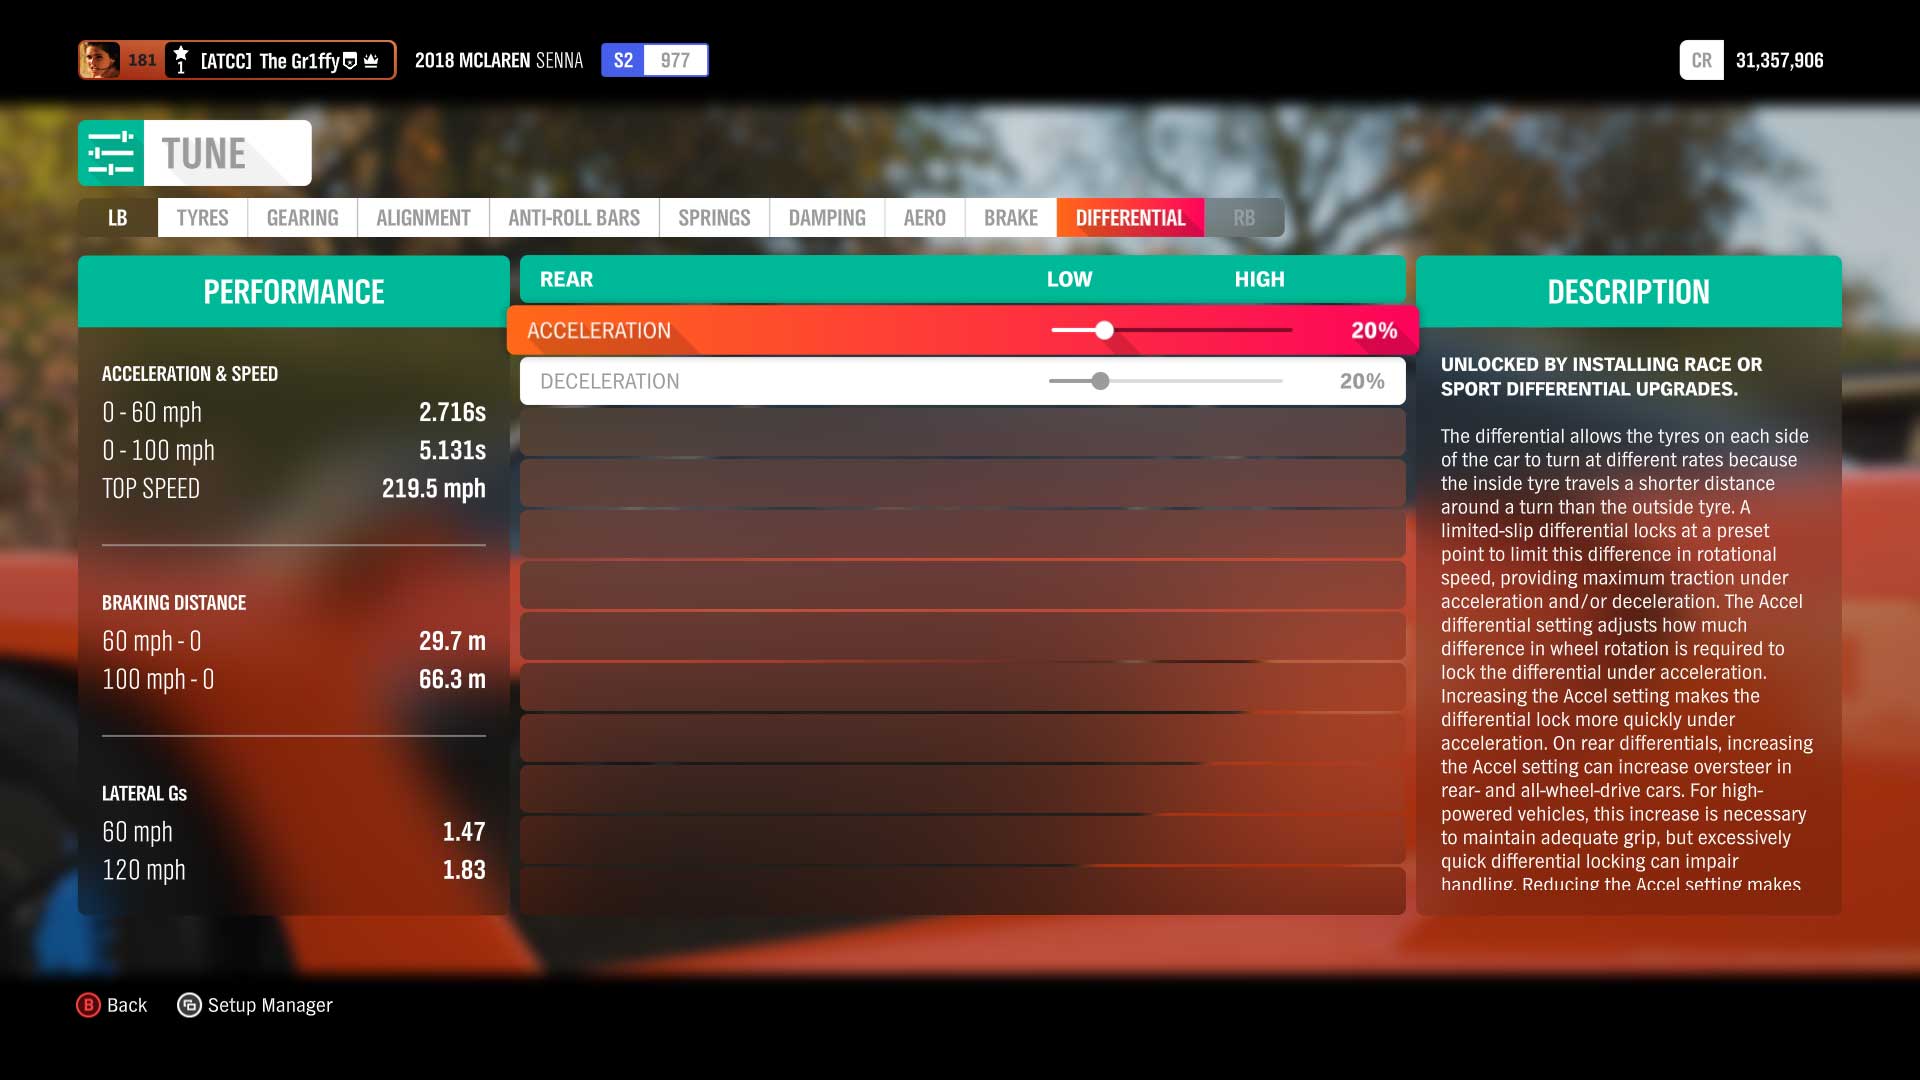1920x1080 pixels.
Task: Click the Lateral Gs heading
Action: click(x=144, y=794)
